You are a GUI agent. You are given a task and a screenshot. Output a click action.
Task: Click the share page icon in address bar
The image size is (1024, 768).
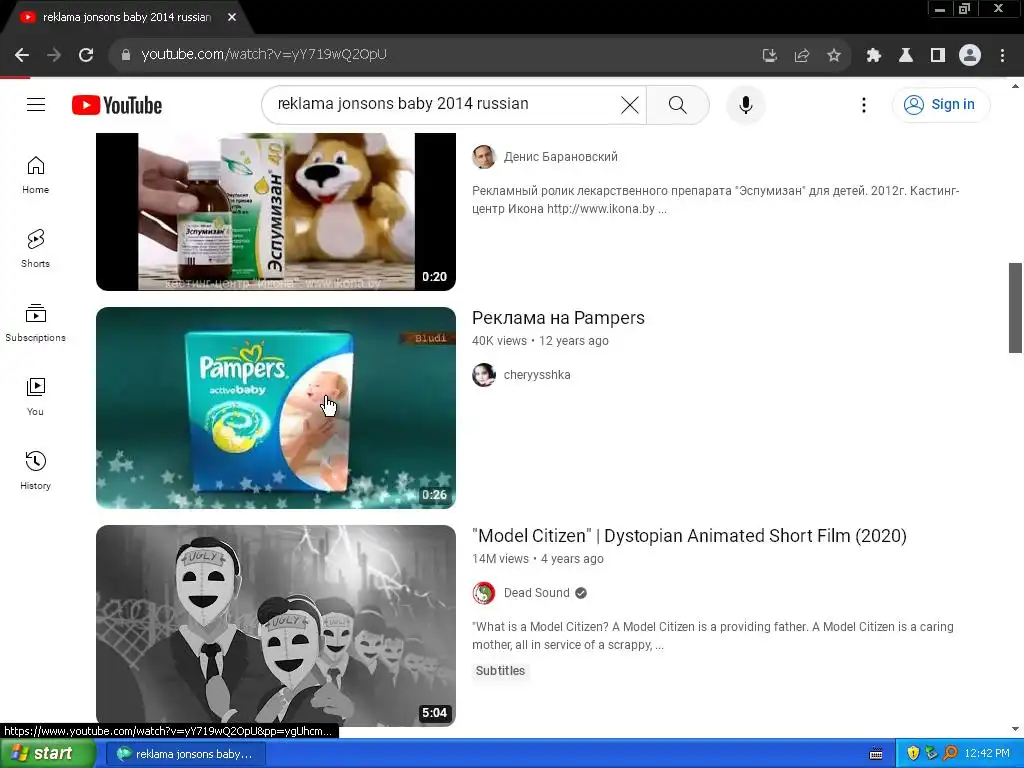(x=802, y=55)
